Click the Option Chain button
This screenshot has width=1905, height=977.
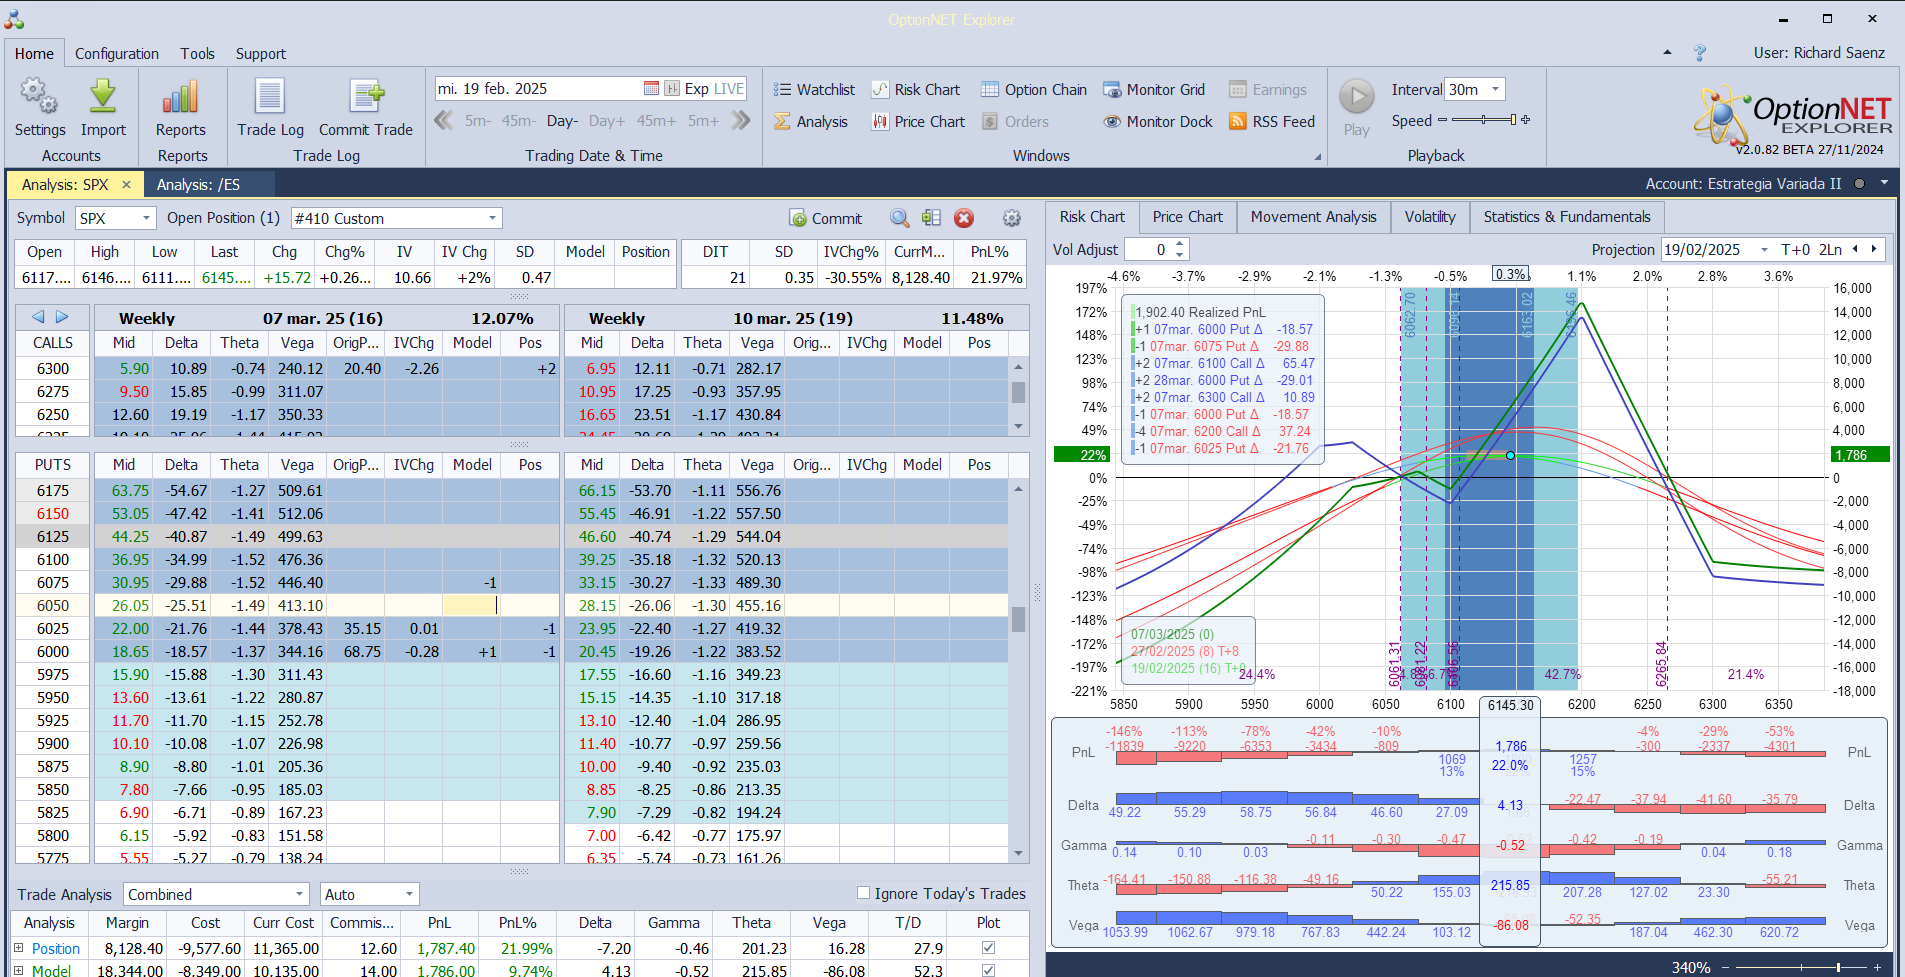(x=1034, y=90)
